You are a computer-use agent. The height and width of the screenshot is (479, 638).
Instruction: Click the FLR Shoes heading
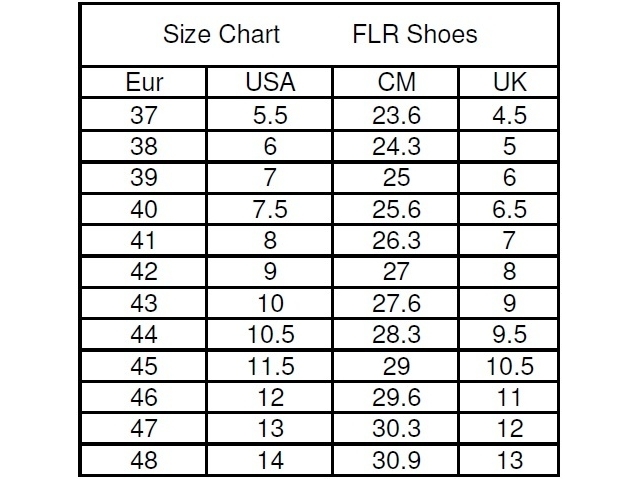coord(415,34)
